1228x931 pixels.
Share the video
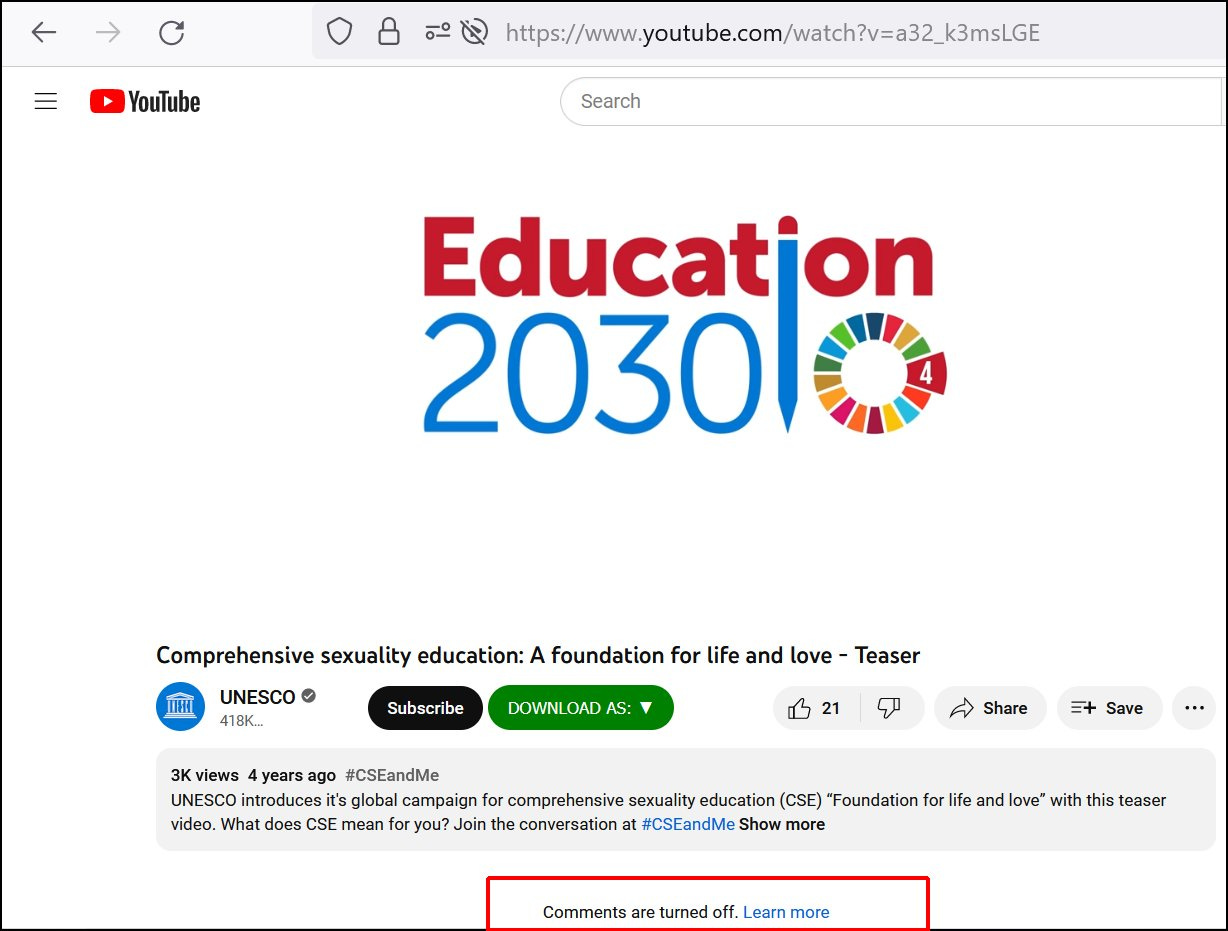(990, 708)
